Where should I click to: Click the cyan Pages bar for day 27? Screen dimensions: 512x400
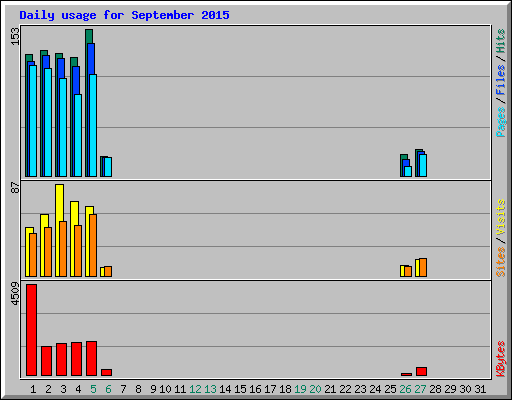423,165
